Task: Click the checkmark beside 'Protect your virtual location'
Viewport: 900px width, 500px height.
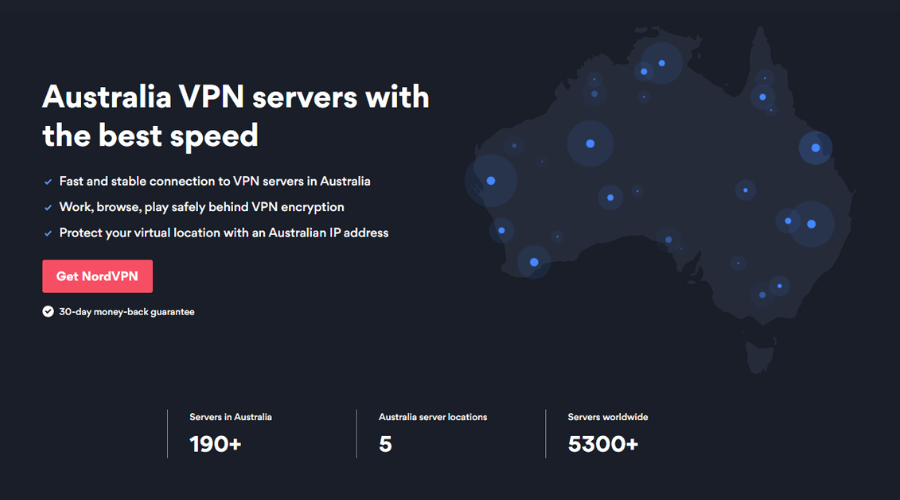Action: tap(48, 234)
